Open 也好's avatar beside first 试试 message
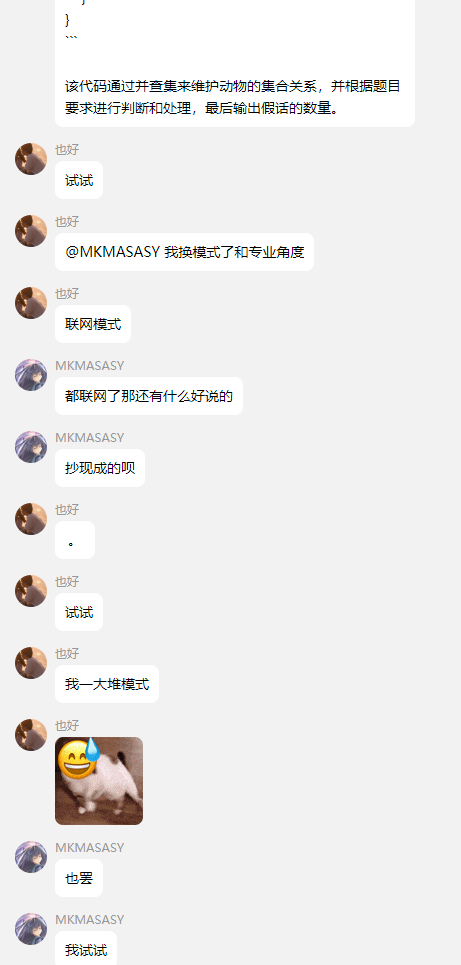Screen dimensions: 461x965 pyautogui.click(x=31, y=159)
